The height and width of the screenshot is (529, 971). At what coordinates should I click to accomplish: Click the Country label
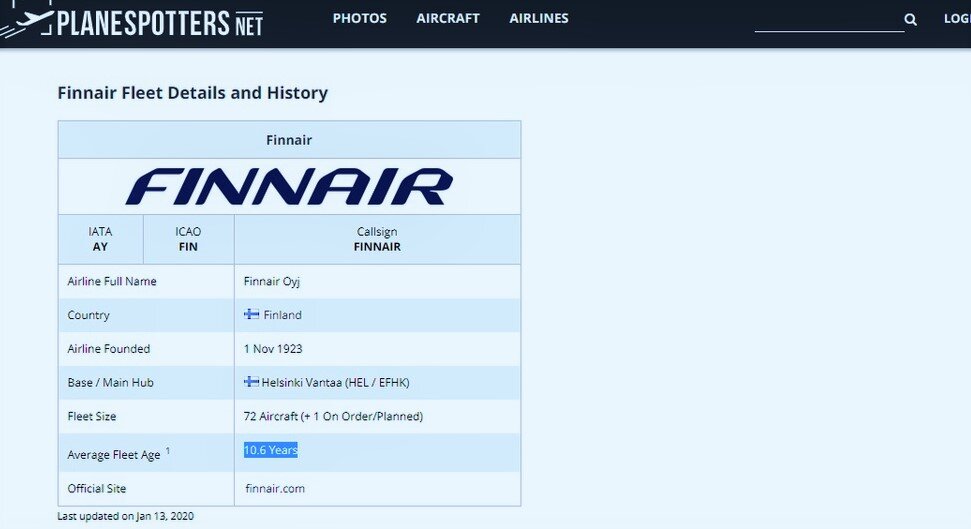coord(89,315)
